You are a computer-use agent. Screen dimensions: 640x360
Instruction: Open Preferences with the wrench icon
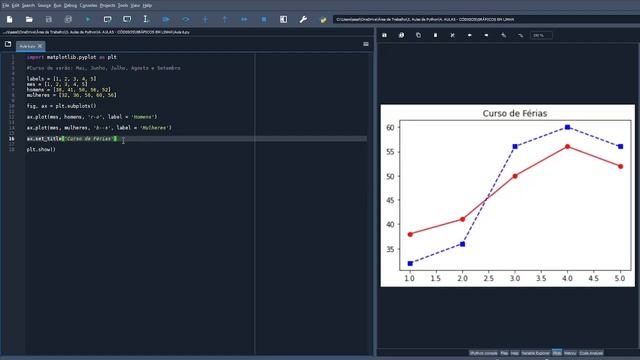pos(303,19)
